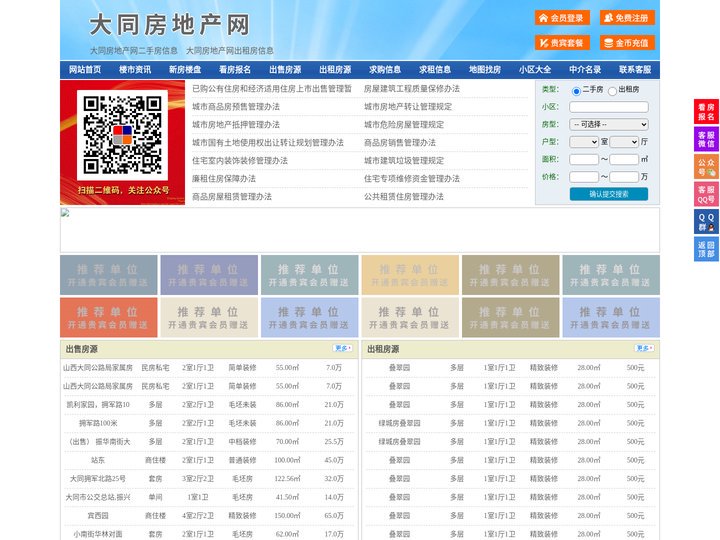Click the yellow 推荐单位 banner

coord(410,275)
